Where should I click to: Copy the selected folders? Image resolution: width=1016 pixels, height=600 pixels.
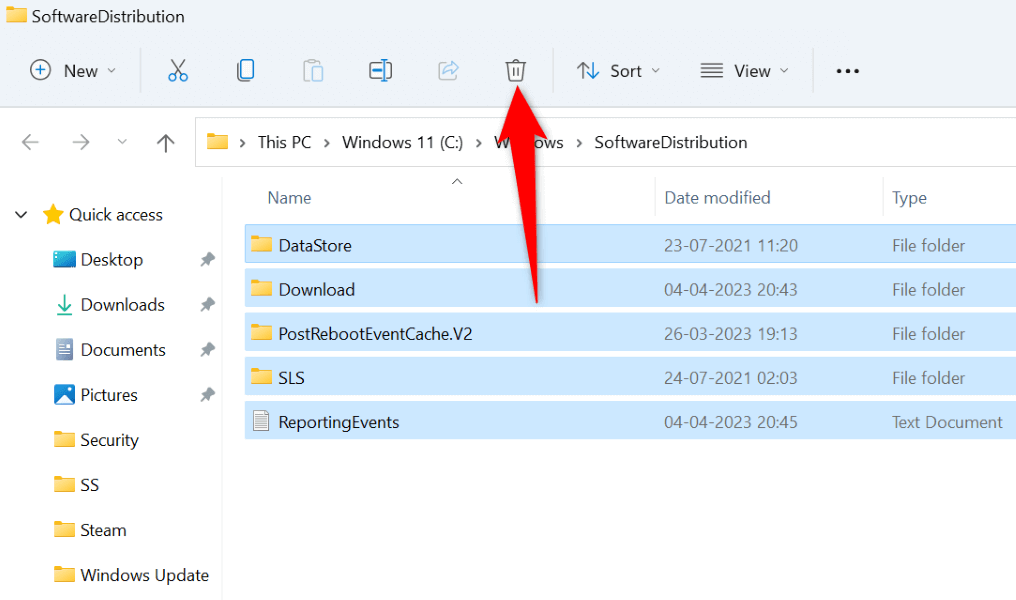(245, 70)
